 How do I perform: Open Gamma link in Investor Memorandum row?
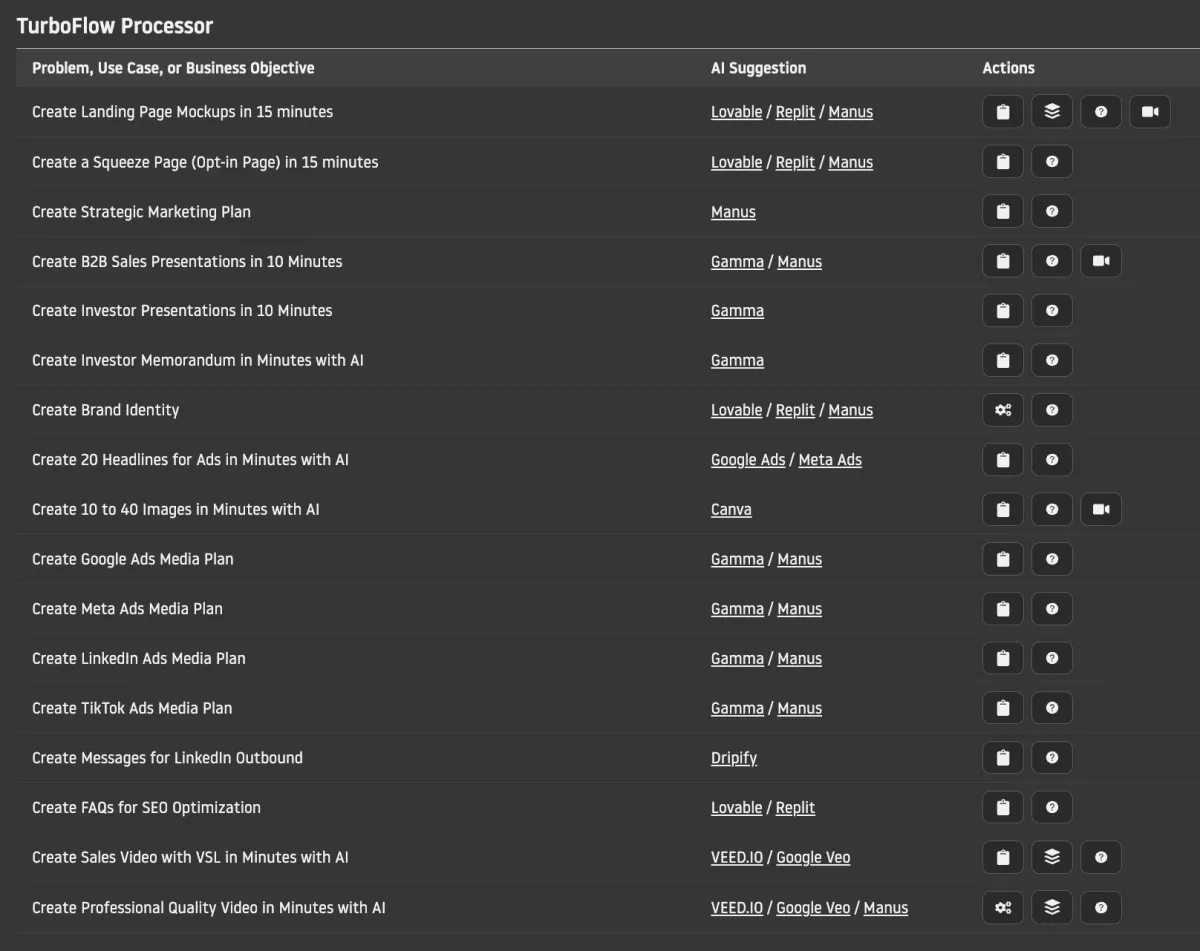(737, 360)
